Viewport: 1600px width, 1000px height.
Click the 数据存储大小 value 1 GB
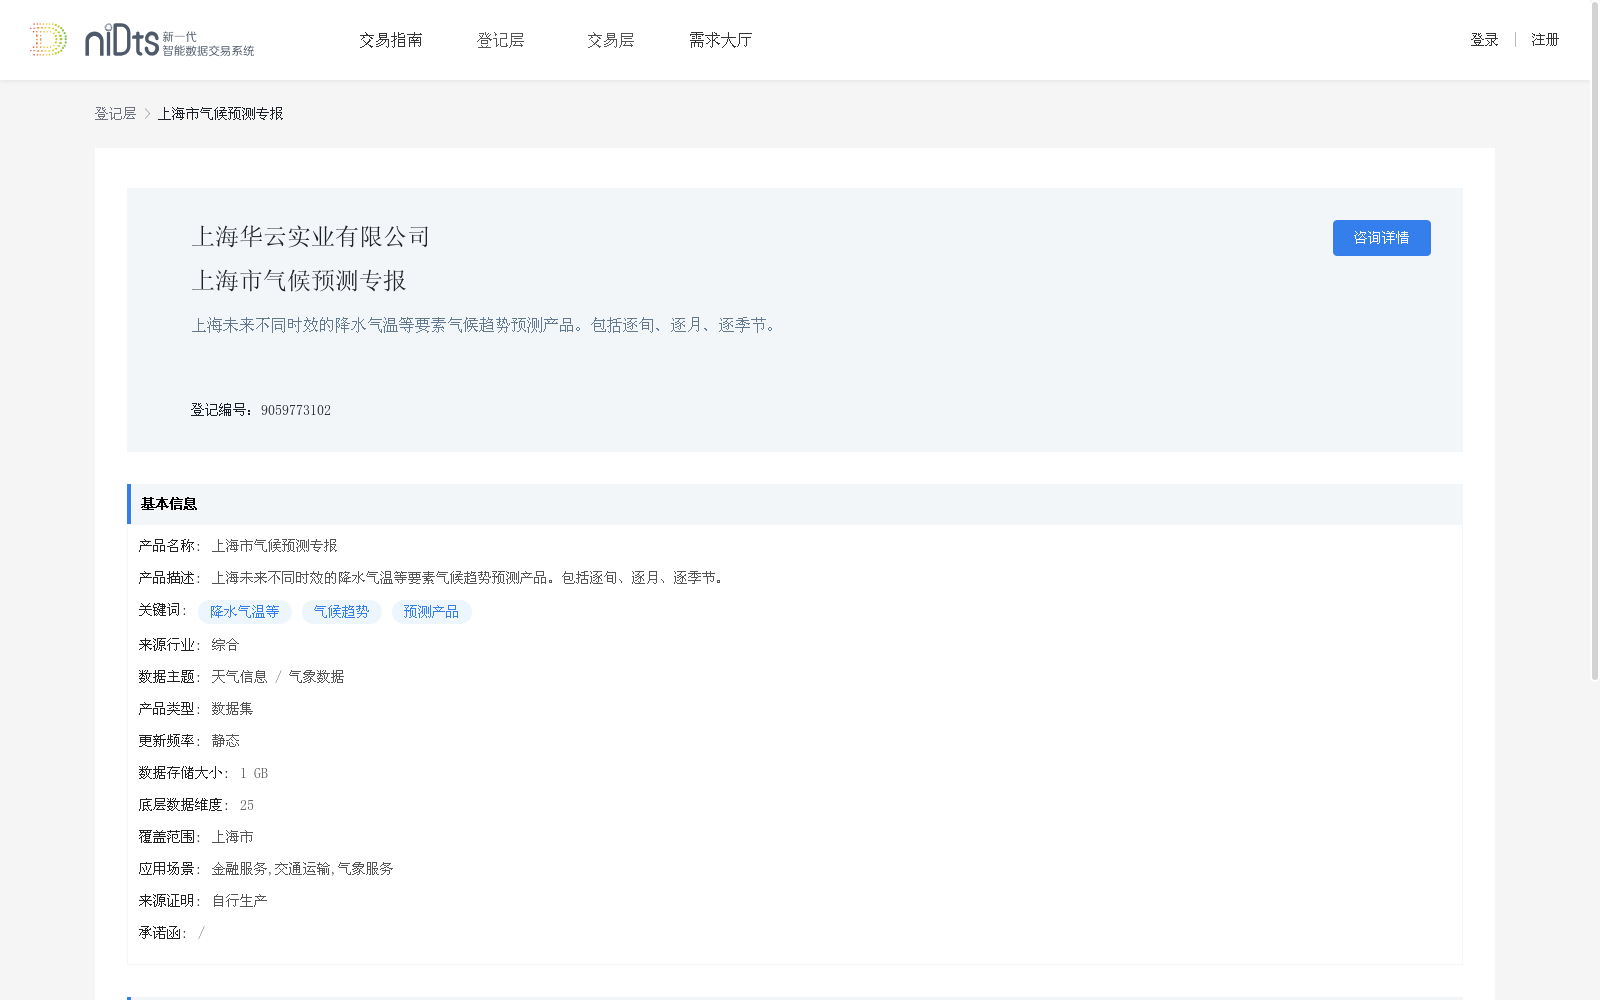(x=254, y=773)
